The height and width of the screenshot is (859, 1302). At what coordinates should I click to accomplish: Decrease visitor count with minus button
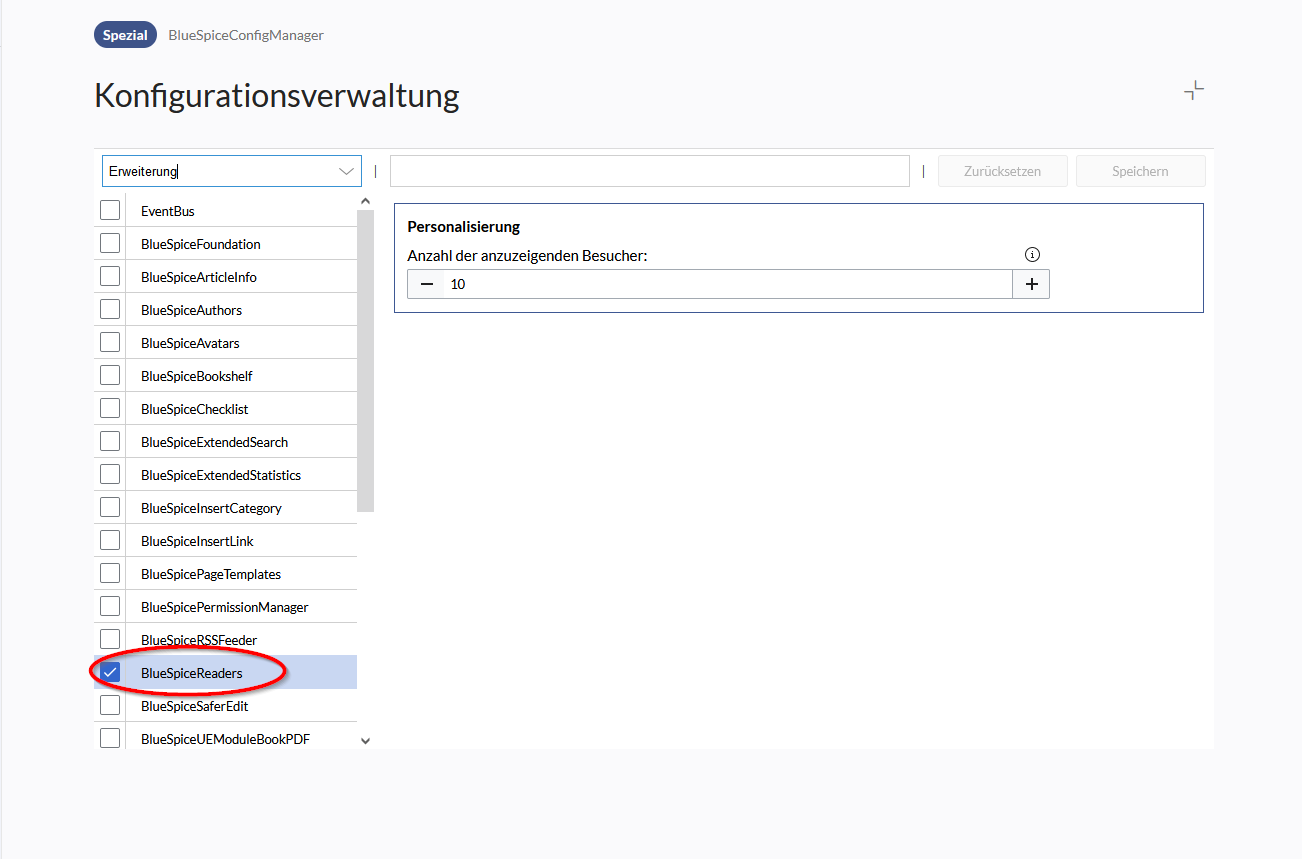coord(427,284)
